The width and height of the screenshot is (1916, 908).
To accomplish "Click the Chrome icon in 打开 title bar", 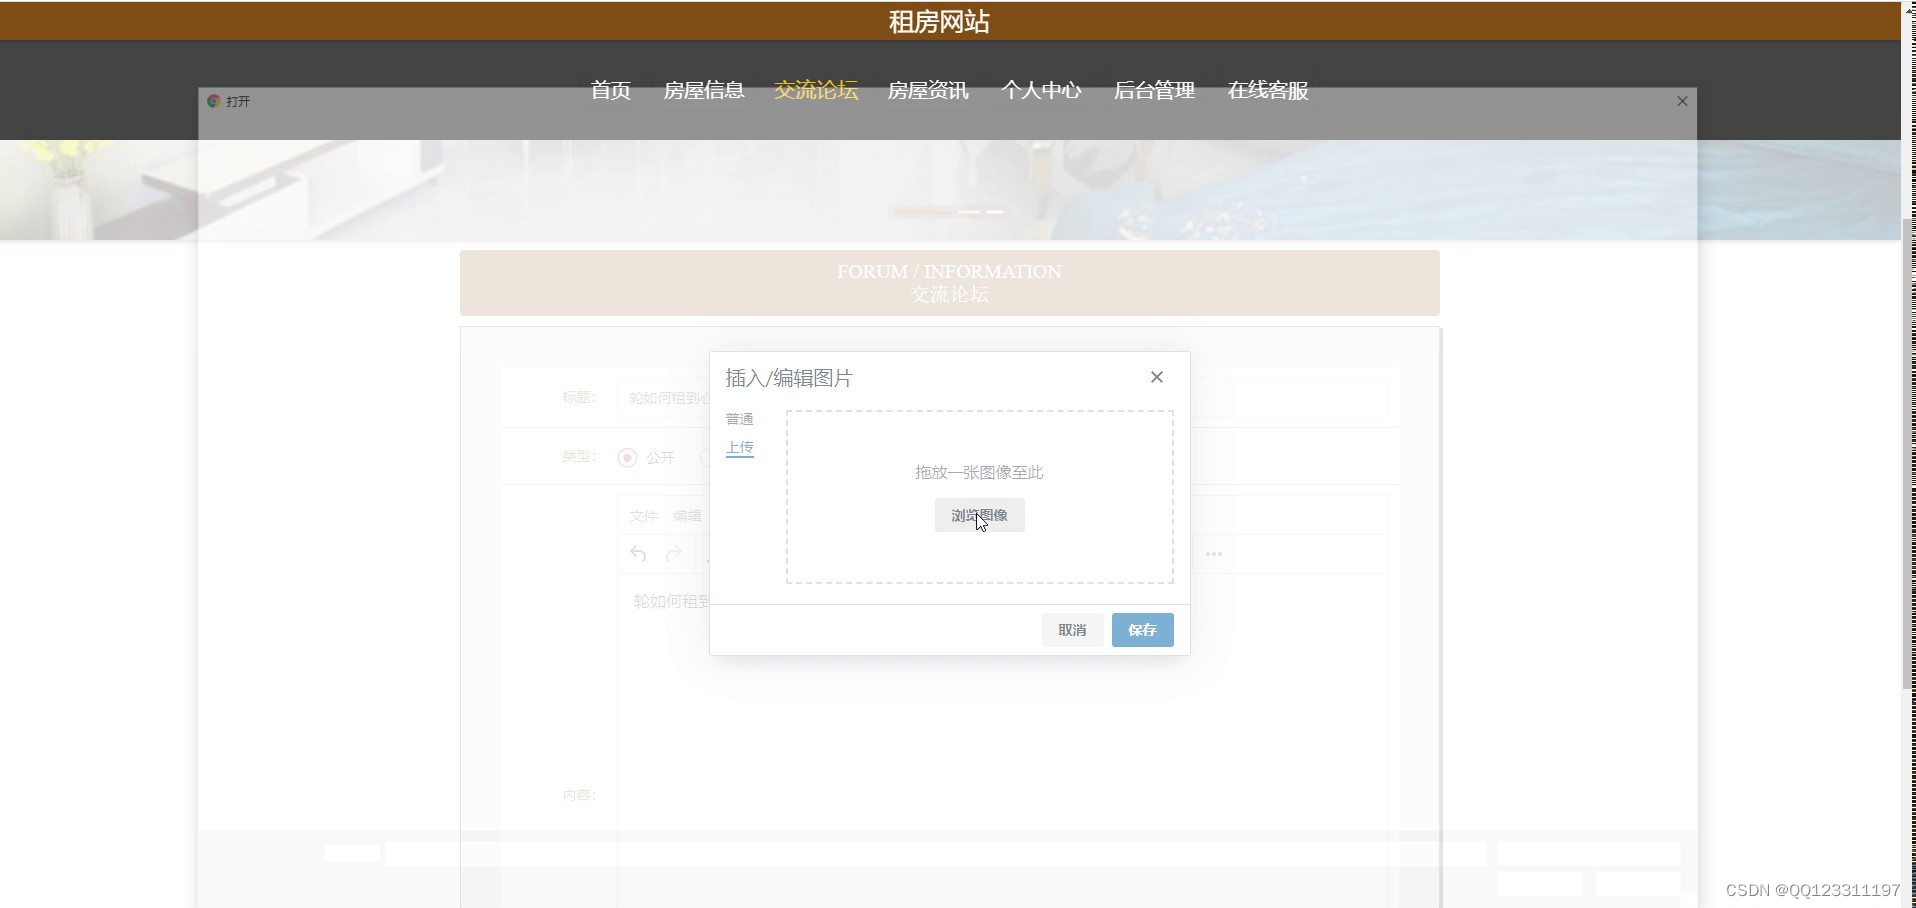I will (x=213, y=101).
